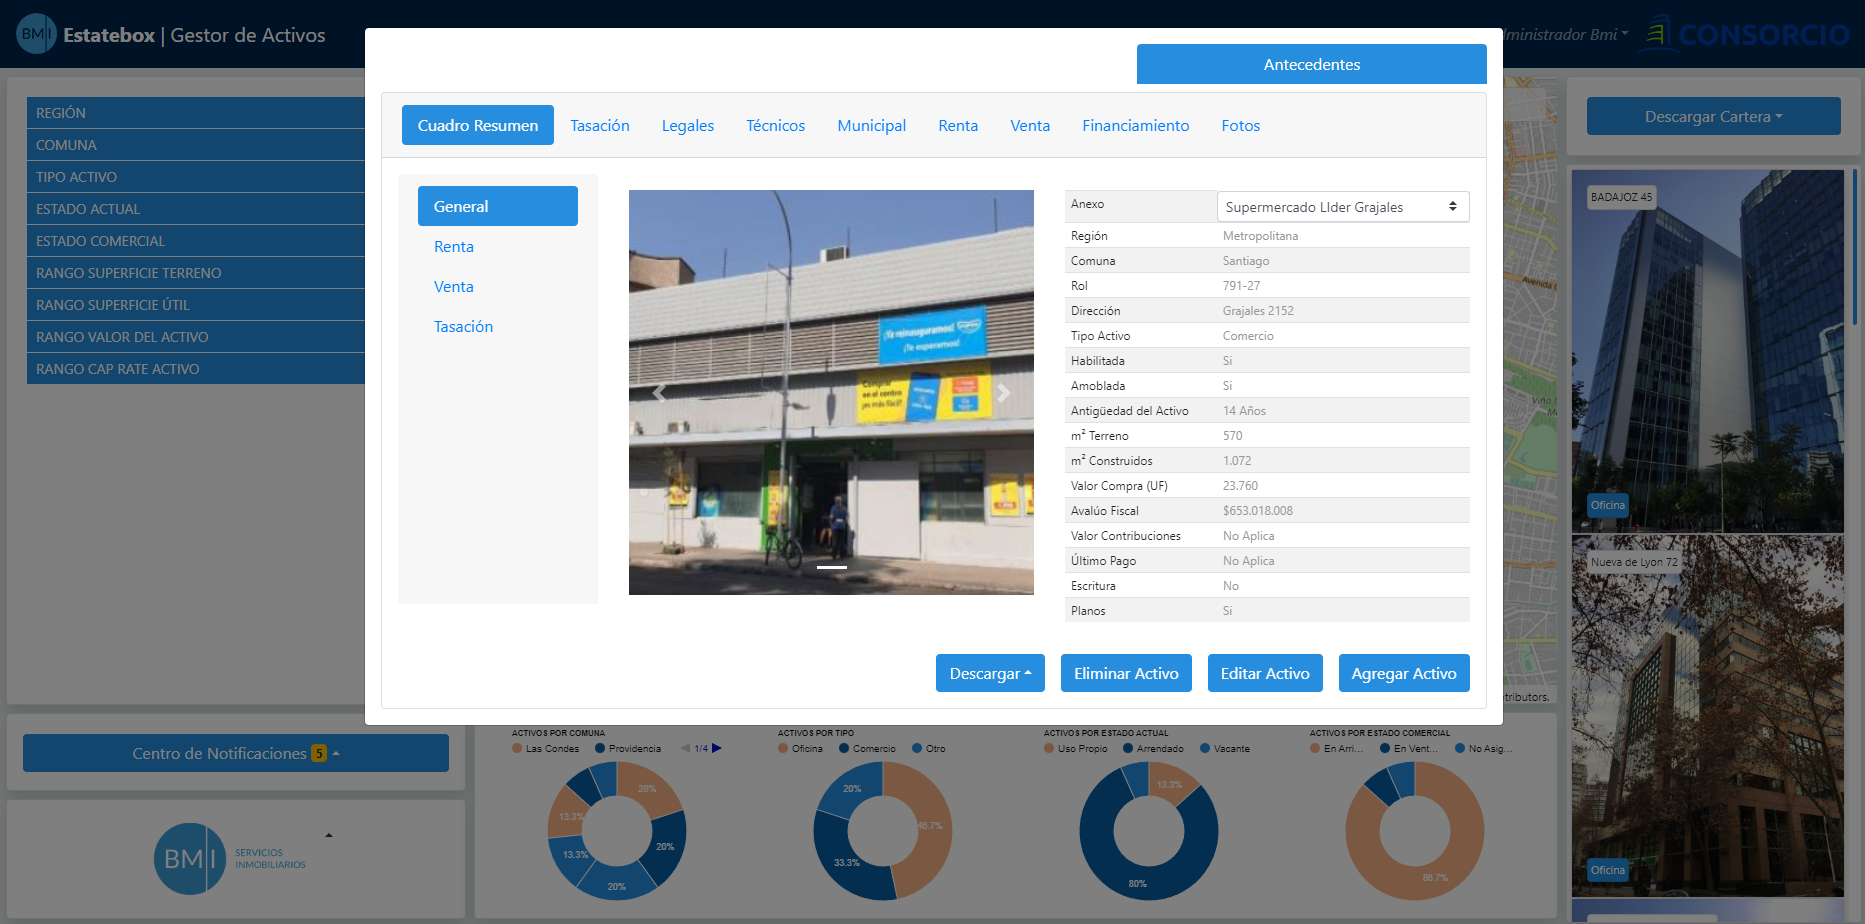Click the next page arrow in Activos por Comuna legend
The height and width of the screenshot is (924, 1865).
point(716,748)
